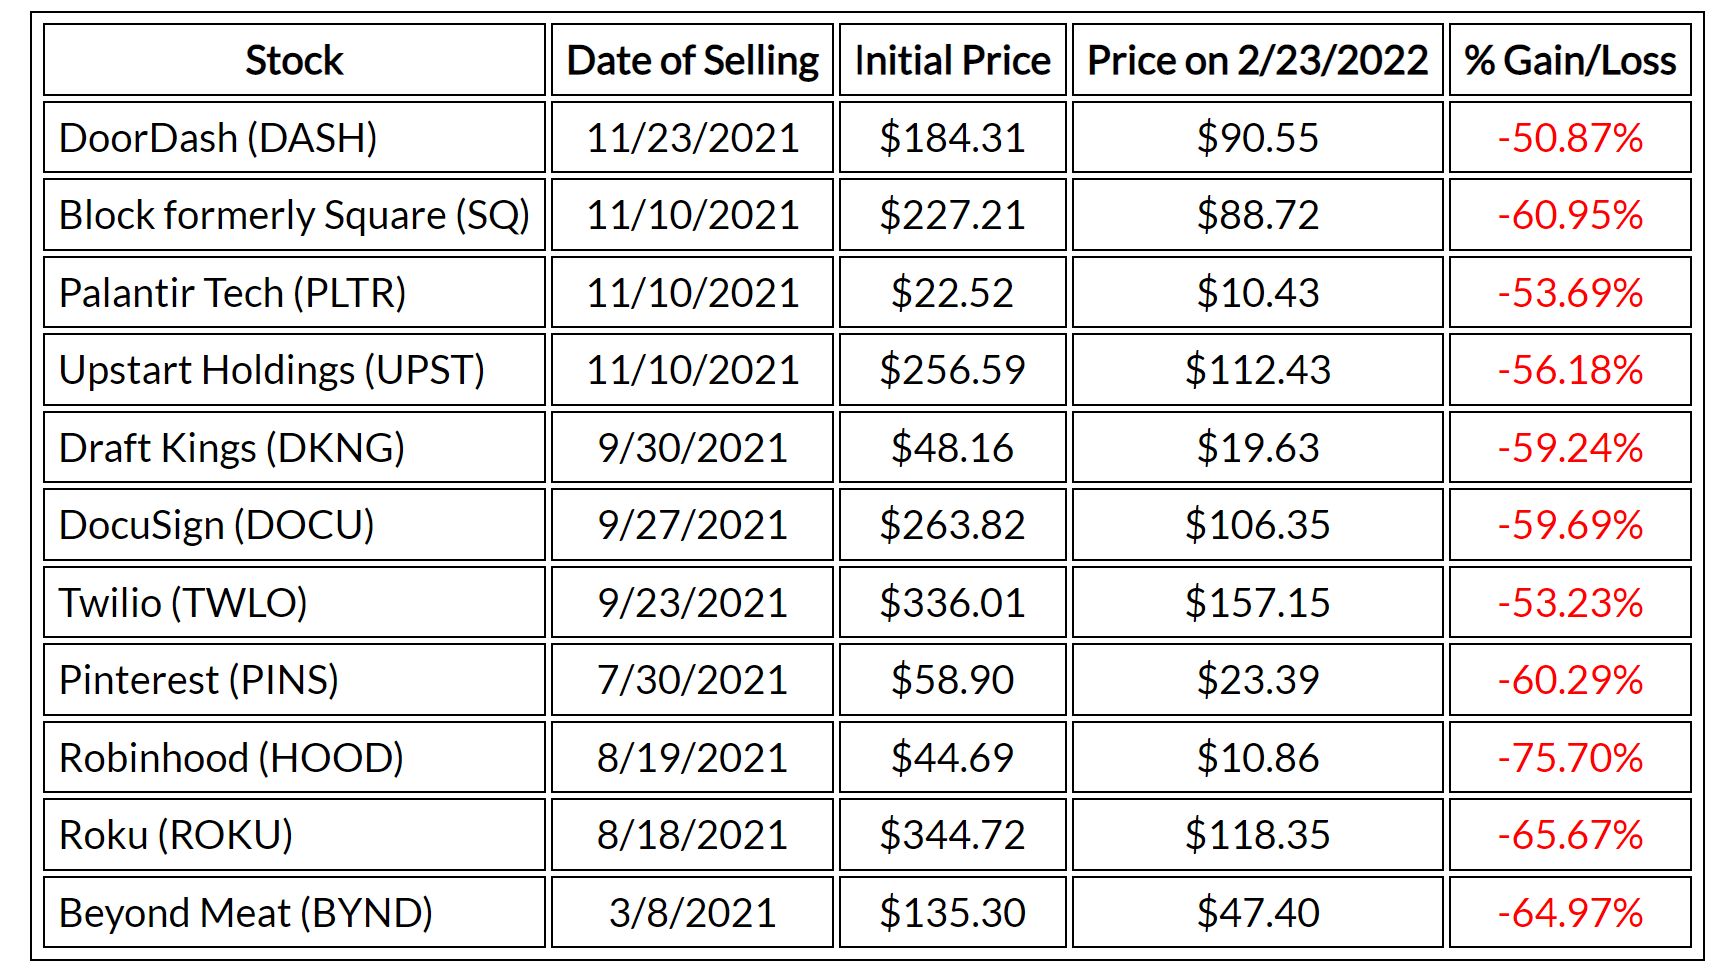Click the Beyond Meat (BYND) cell

tap(245, 913)
